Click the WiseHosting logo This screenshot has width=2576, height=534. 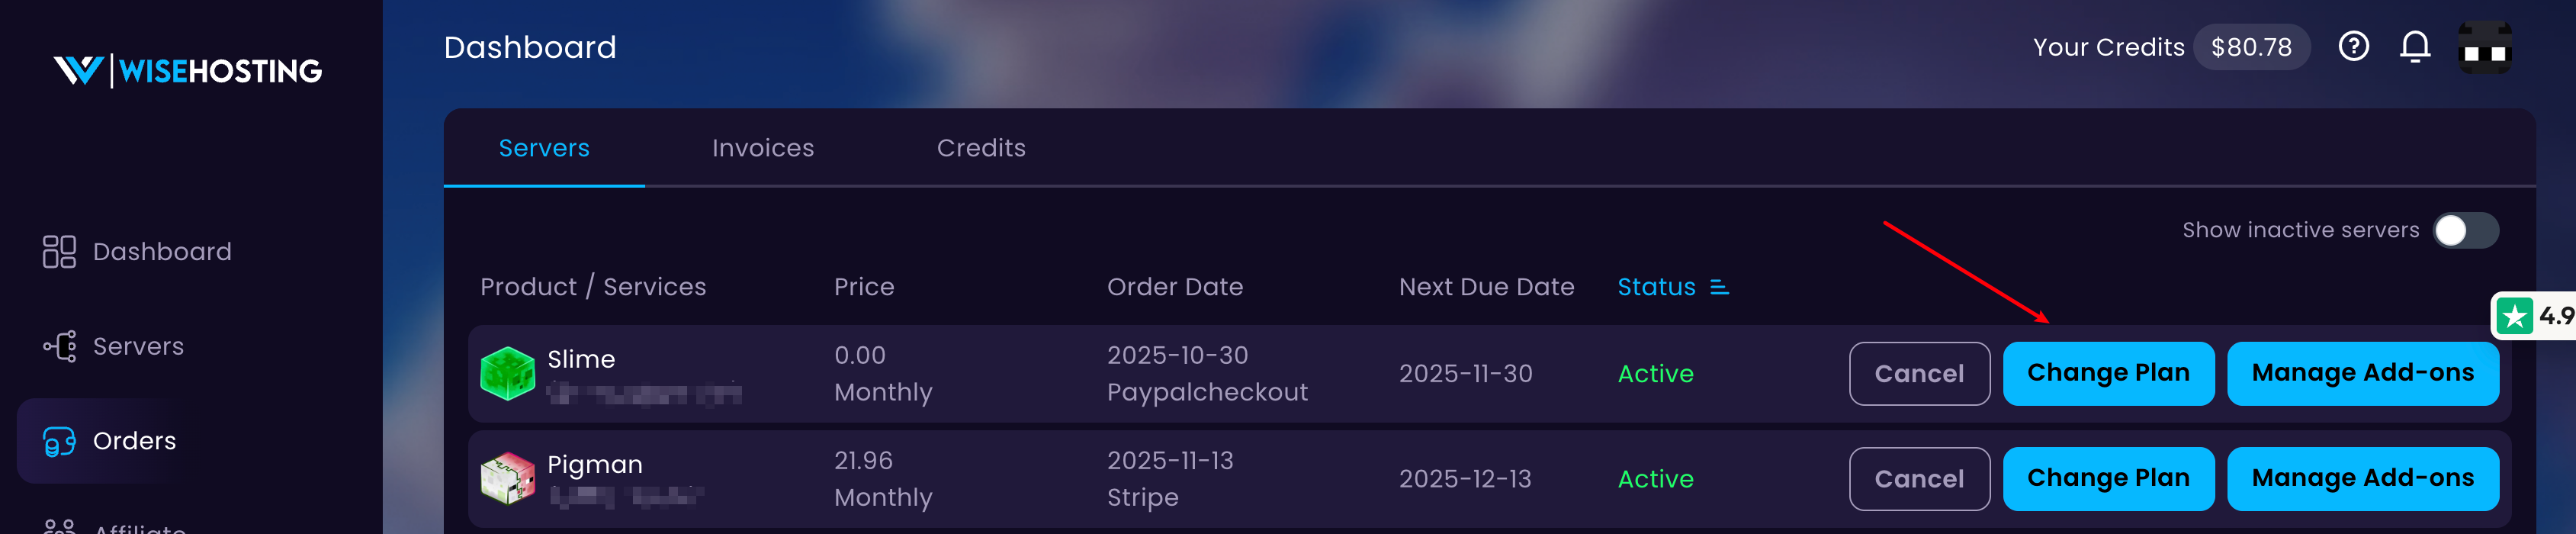coord(187,70)
